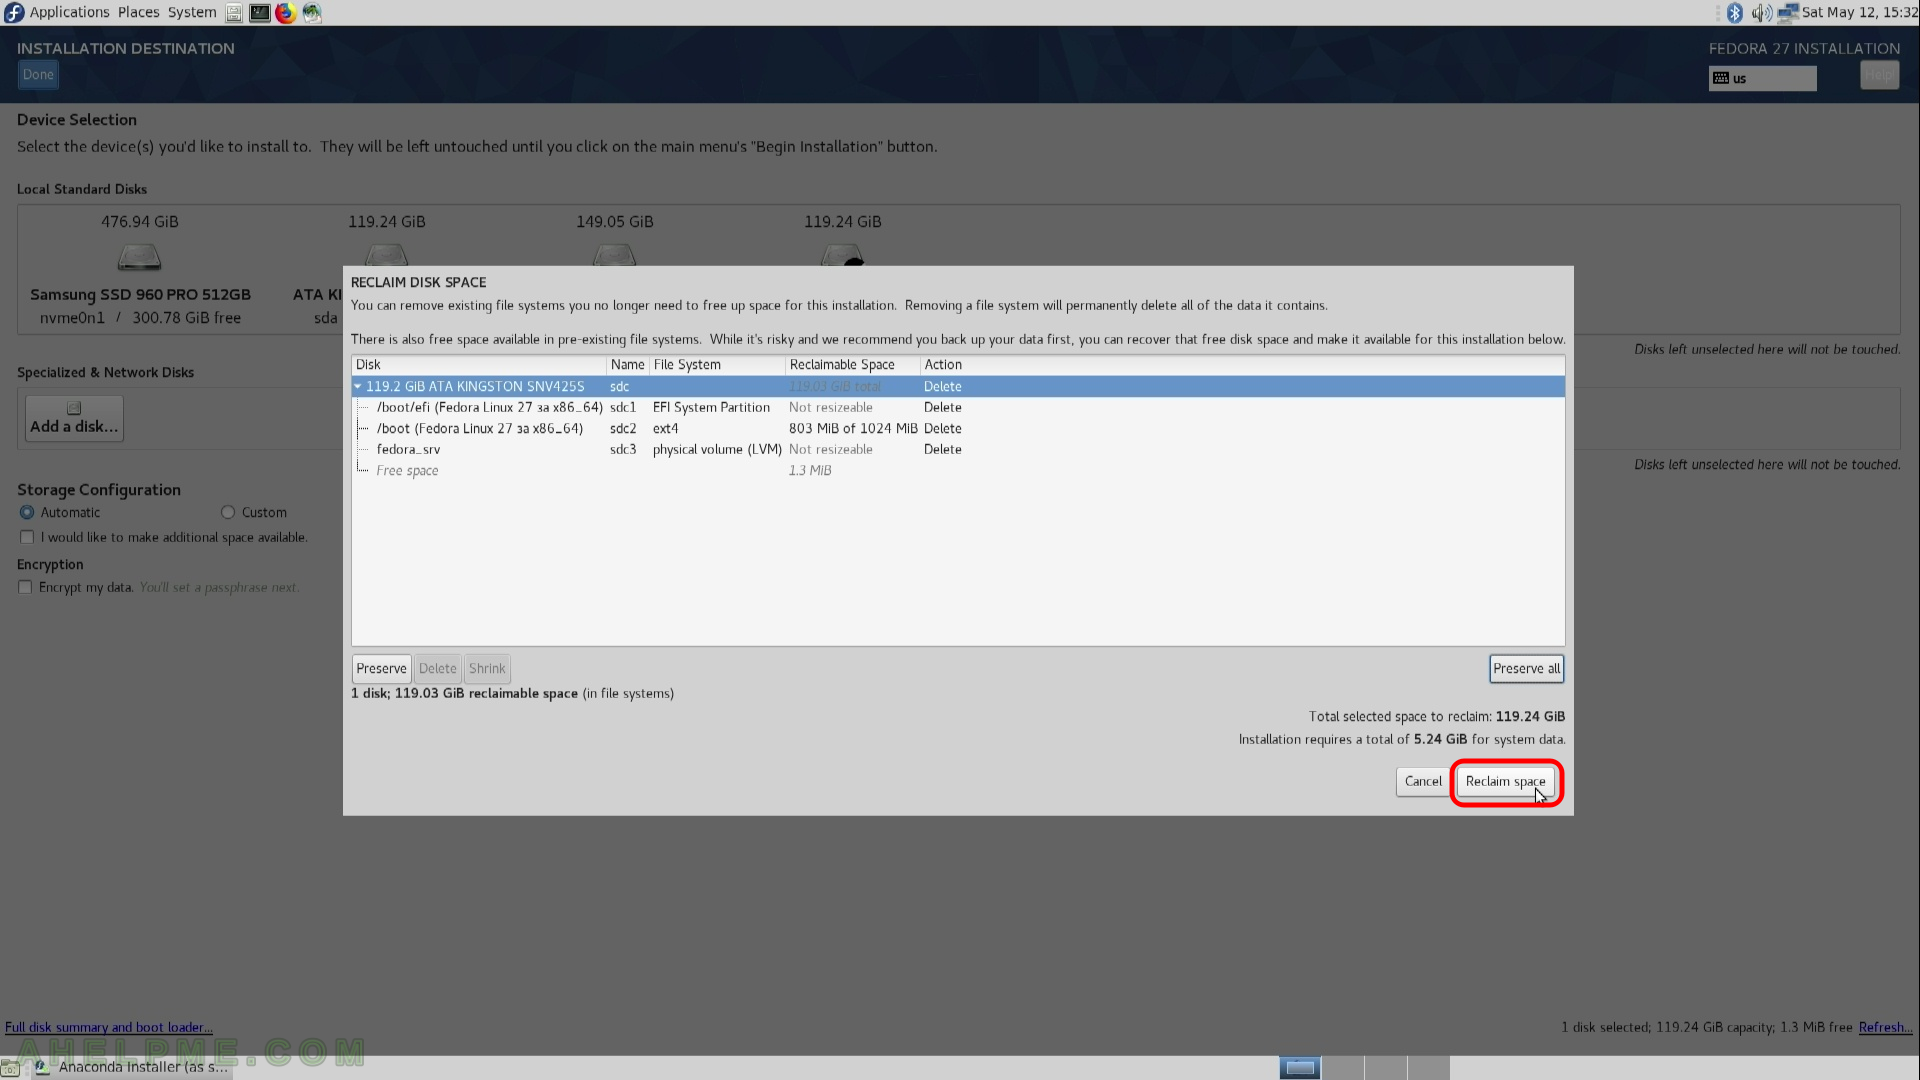
Task: Open the Bluetooth tray icon
Action: click(x=1735, y=13)
